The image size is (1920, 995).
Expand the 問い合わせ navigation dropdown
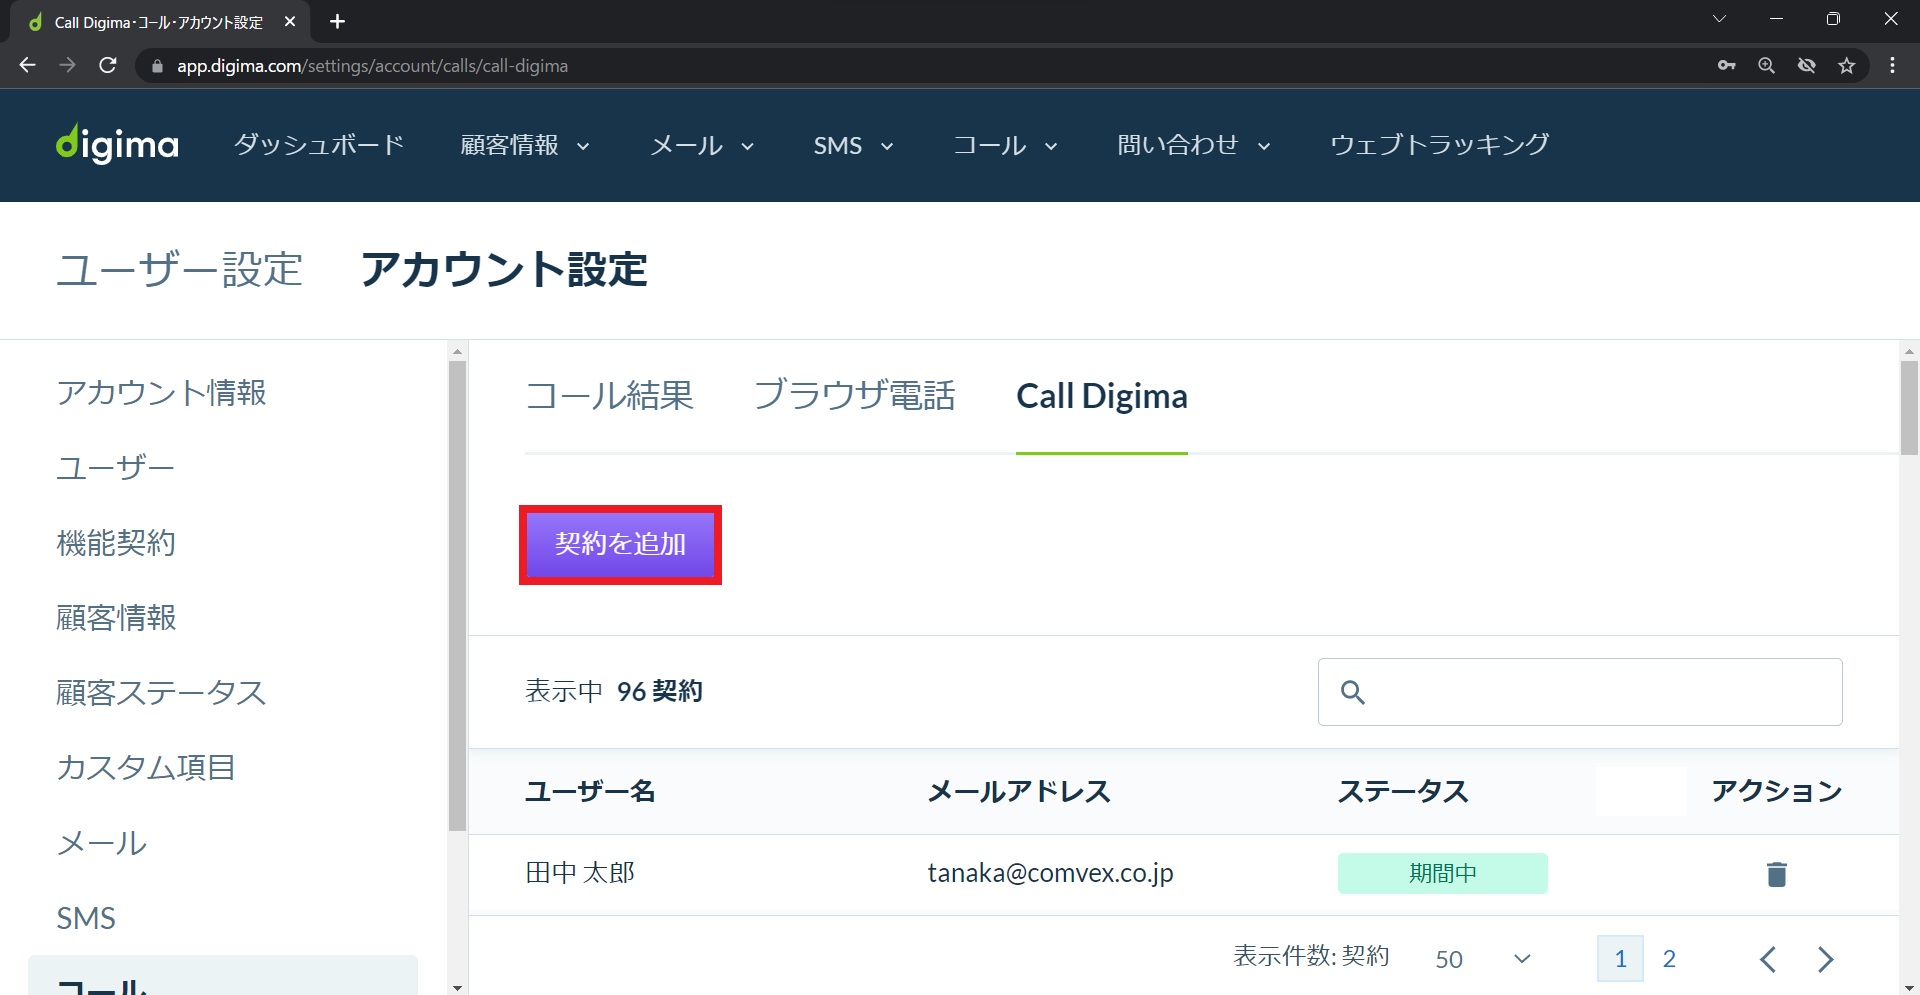[1194, 145]
